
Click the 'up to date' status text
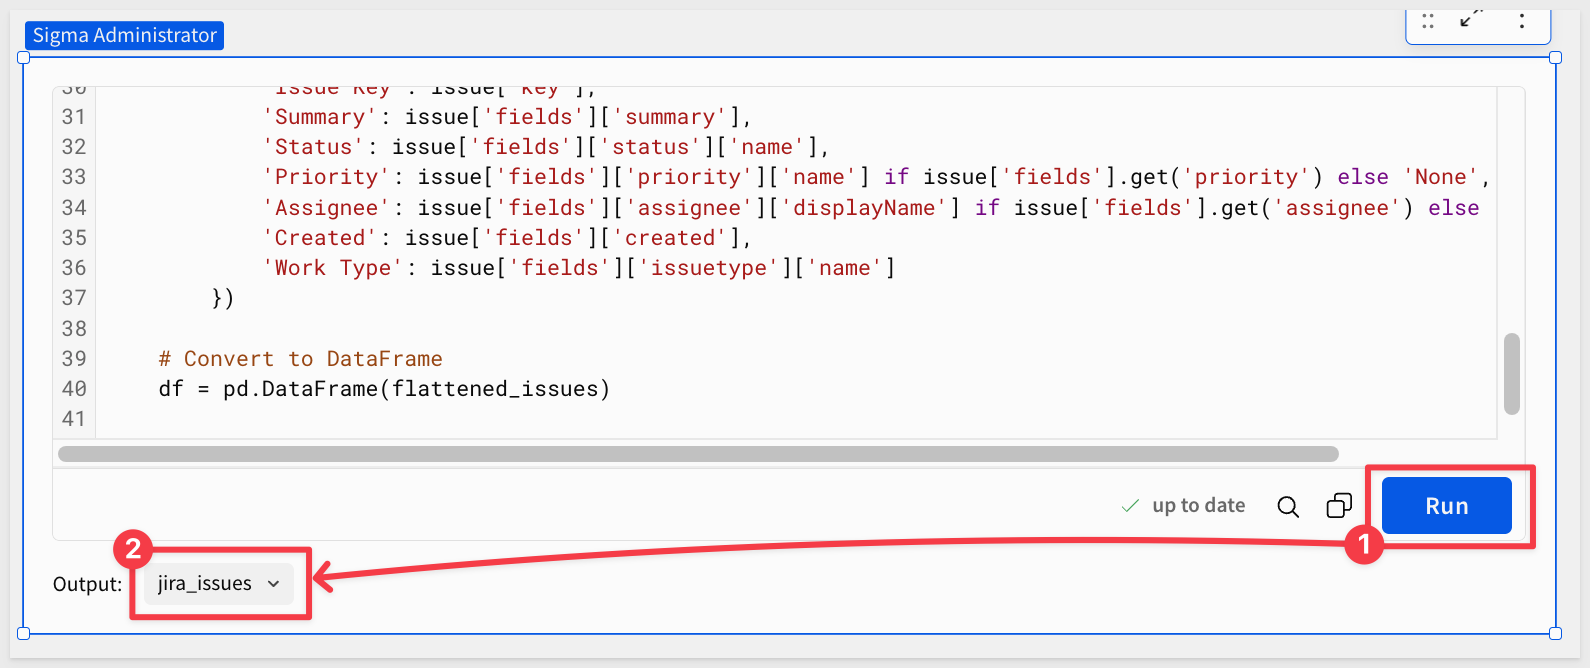[1198, 506]
